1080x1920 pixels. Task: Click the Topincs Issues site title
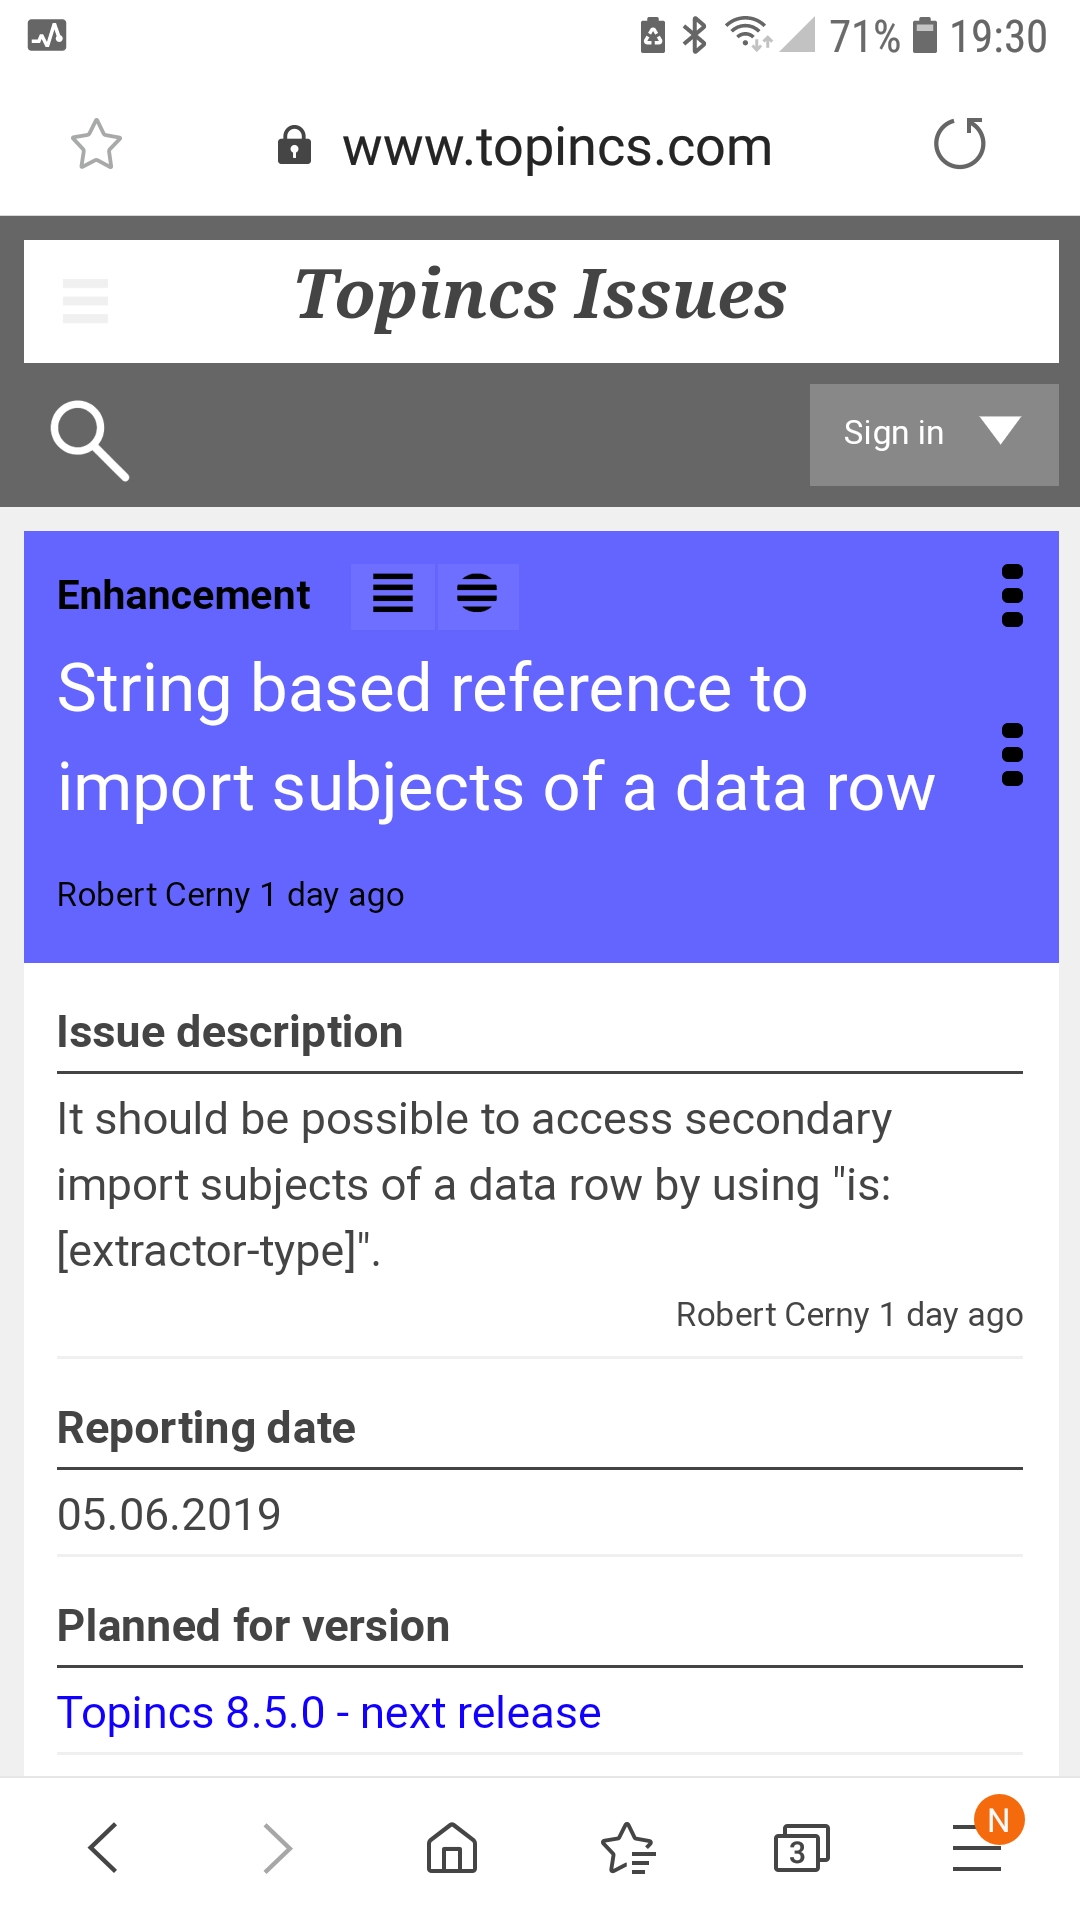540,296
